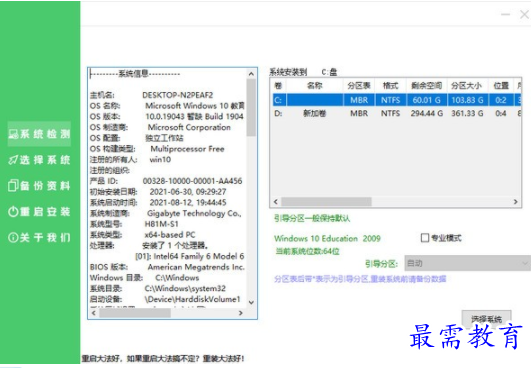Minimize the installer window
531x368 pixels.
pos(506,14)
